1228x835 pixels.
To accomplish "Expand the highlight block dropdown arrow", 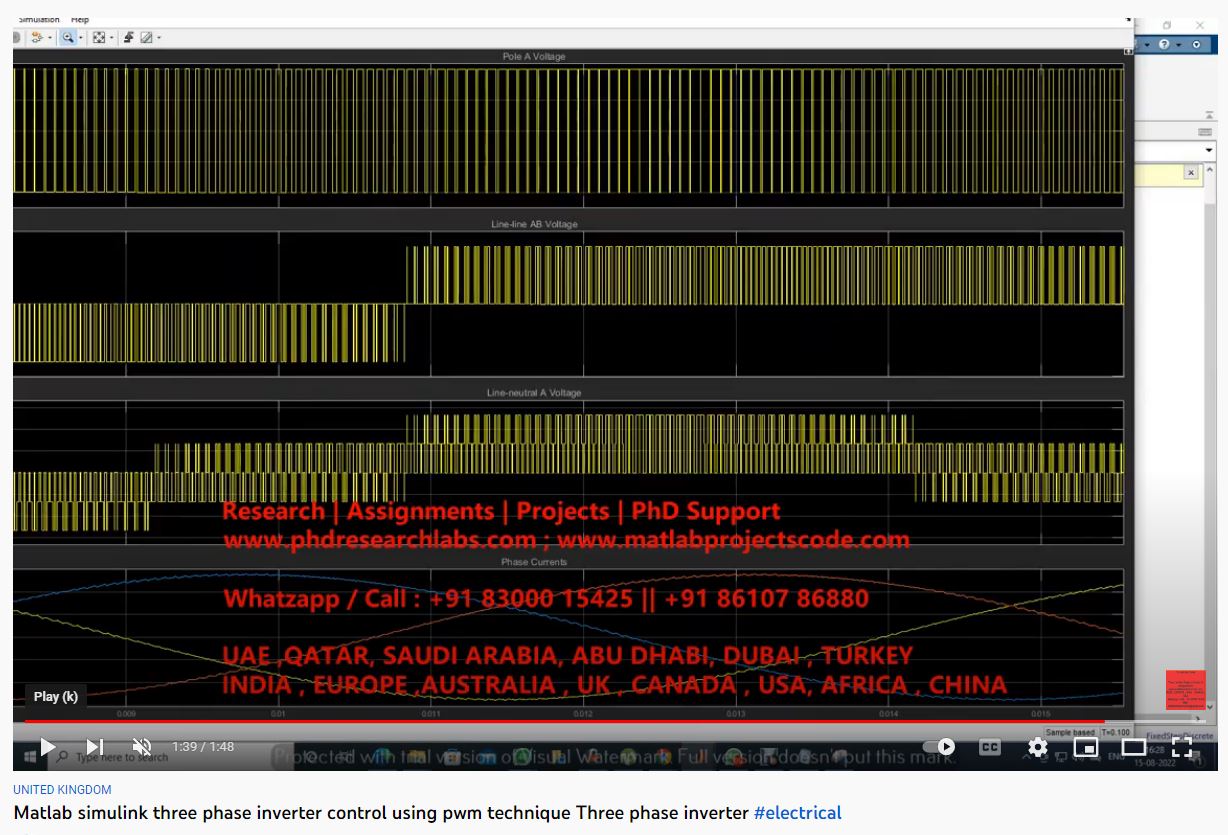I will coord(50,38).
